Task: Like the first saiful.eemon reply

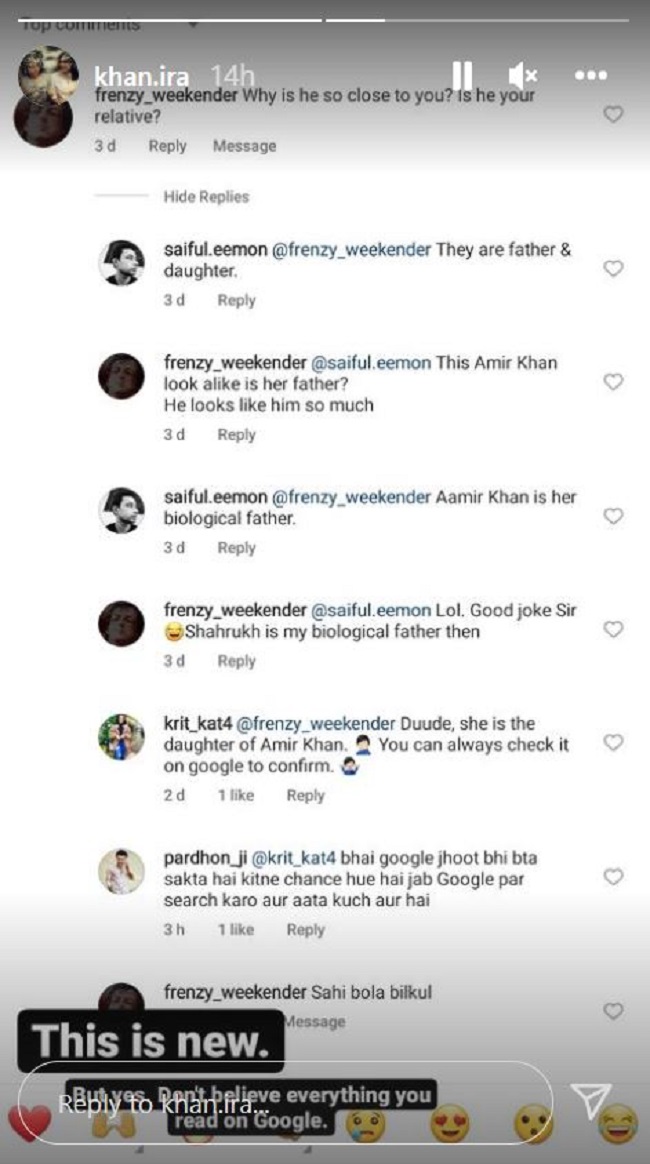Action: pos(613,269)
